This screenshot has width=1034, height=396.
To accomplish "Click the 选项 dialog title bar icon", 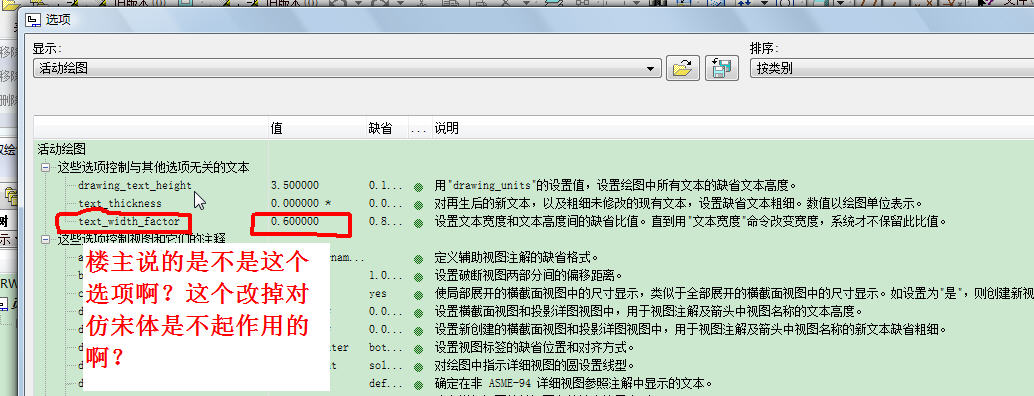I will click(x=32, y=20).
